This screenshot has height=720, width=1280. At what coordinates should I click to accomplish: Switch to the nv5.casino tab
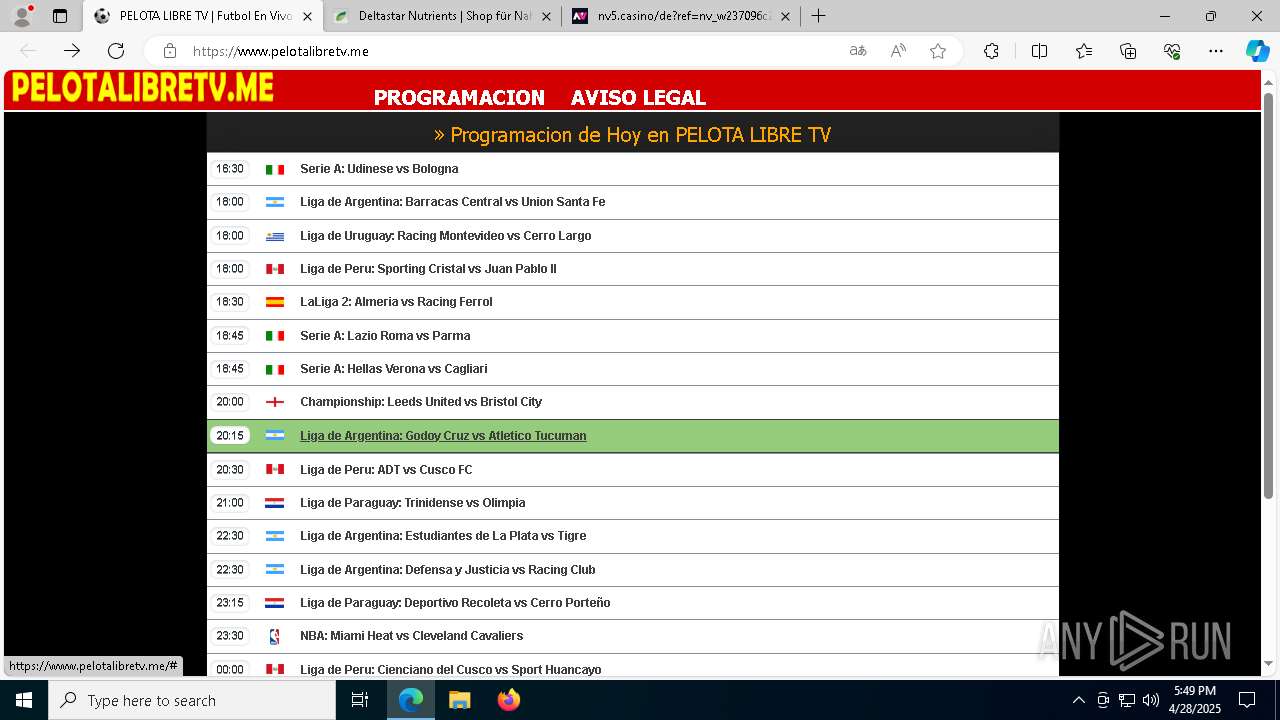tap(682, 16)
